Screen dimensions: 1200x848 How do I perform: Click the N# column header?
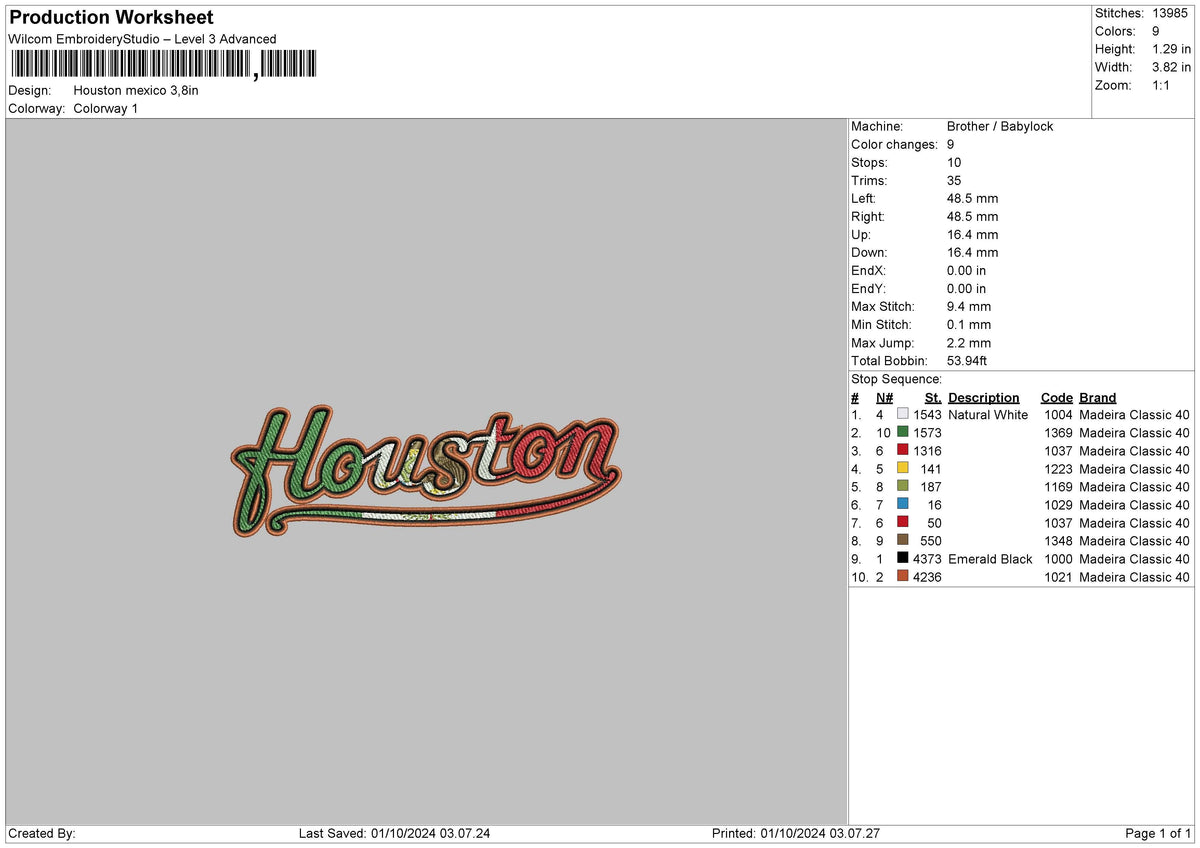(884, 397)
